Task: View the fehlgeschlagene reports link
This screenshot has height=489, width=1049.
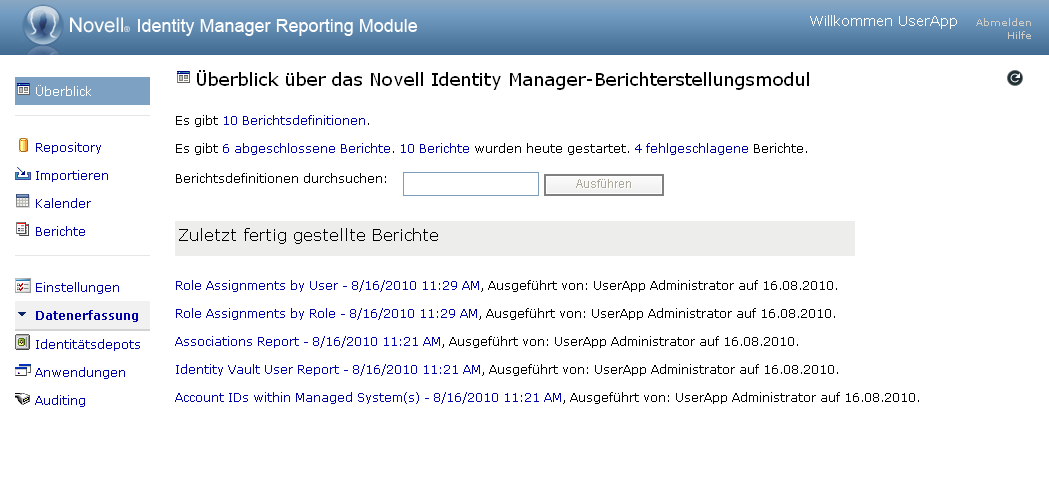Action: click(696, 149)
